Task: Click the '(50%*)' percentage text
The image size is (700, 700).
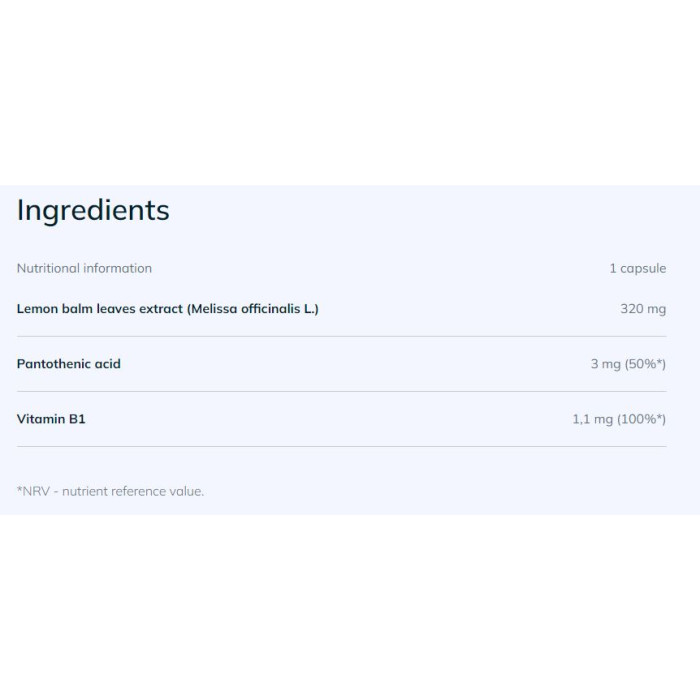Action: coord(645,364)
